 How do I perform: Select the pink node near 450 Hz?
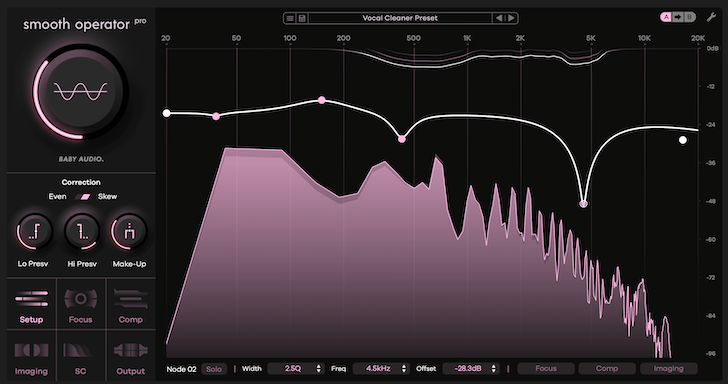pos(402,139)
